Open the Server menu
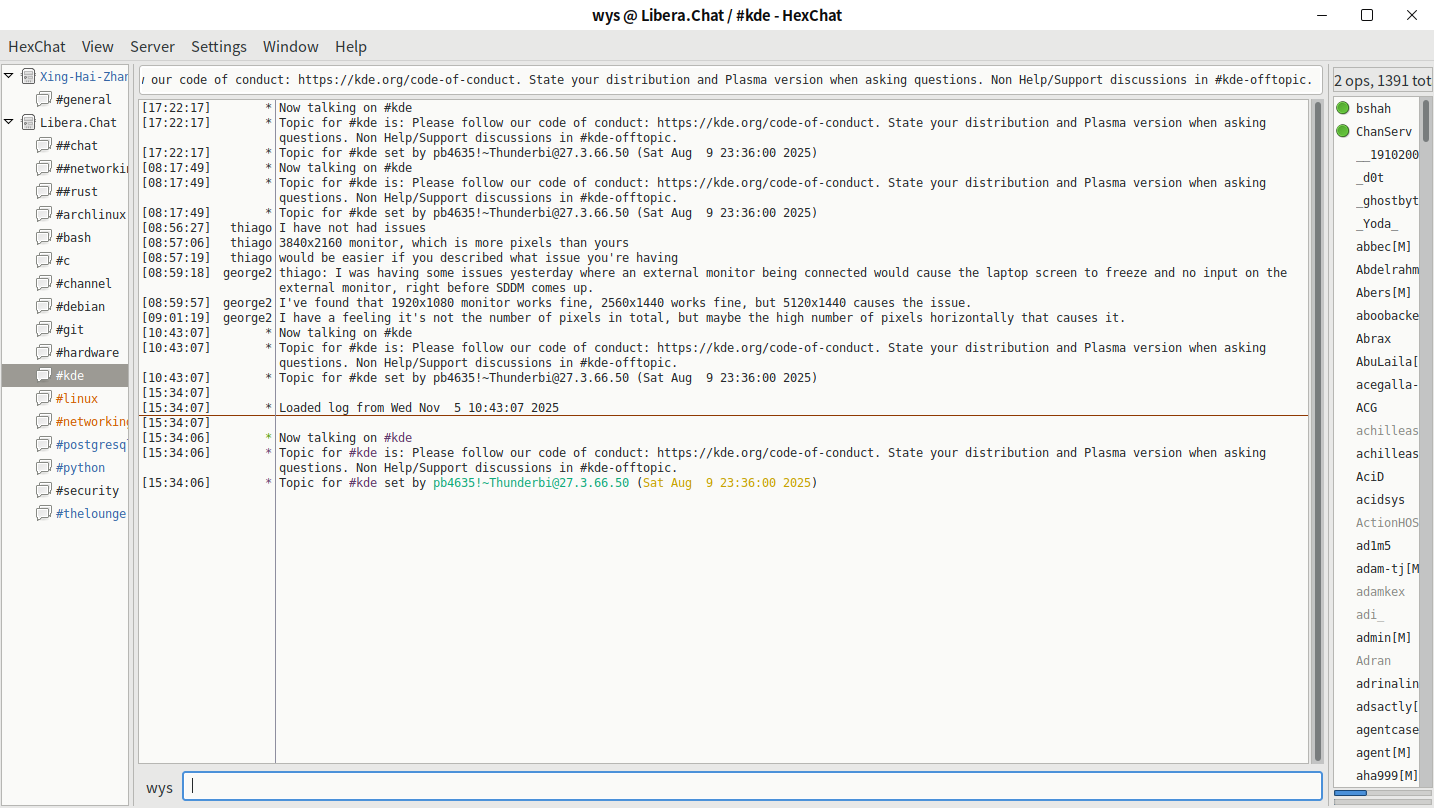The height and width of the screenshot is (808, 1434). 152,46
